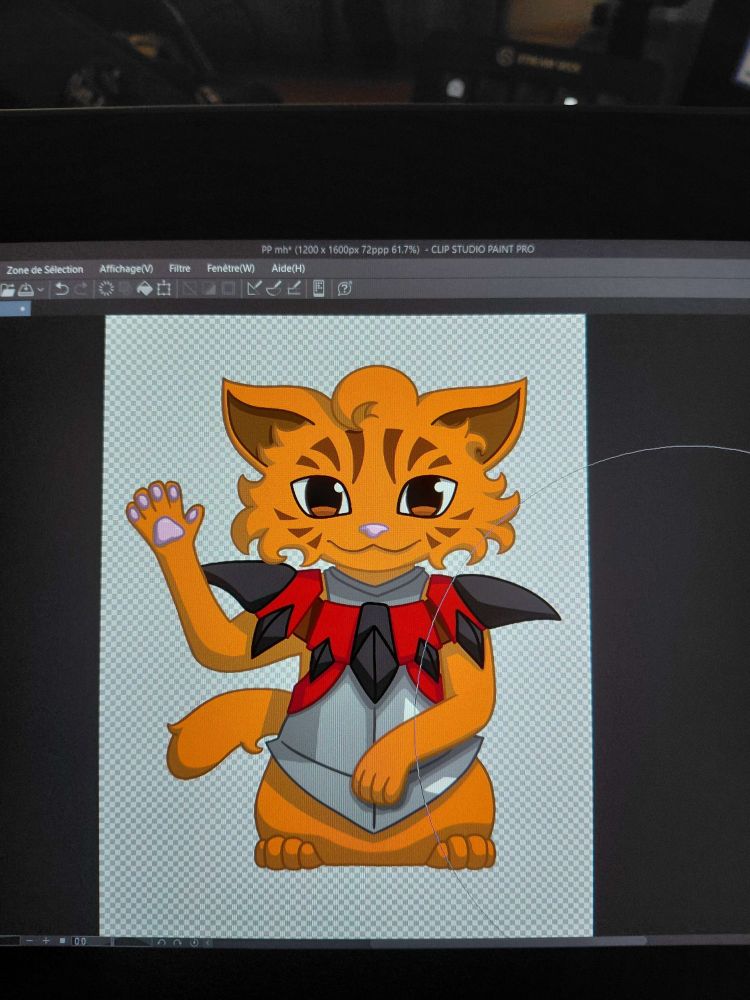
Task: Click the cat's pink nose on canvas
Action: pos(373,529)
